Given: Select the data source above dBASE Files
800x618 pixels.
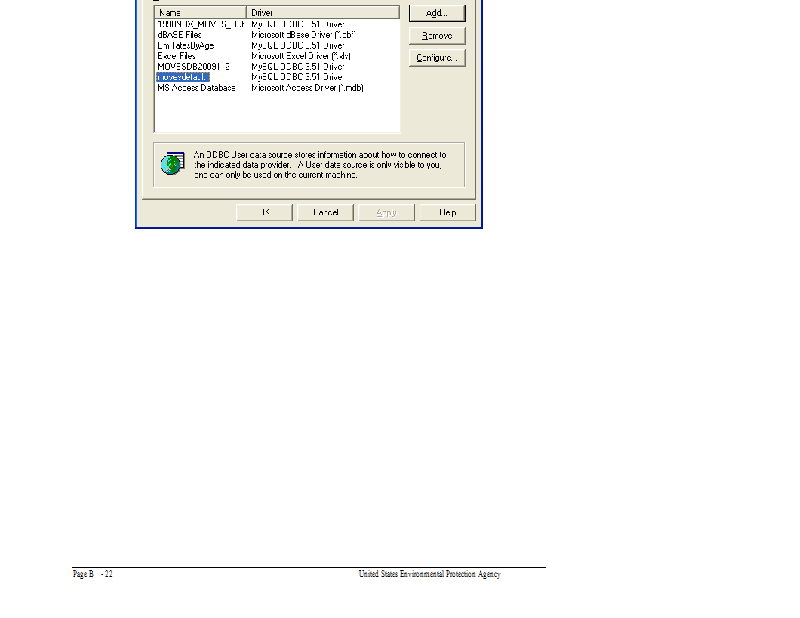Looking at the screenshot, I should [x=200, y=24].
